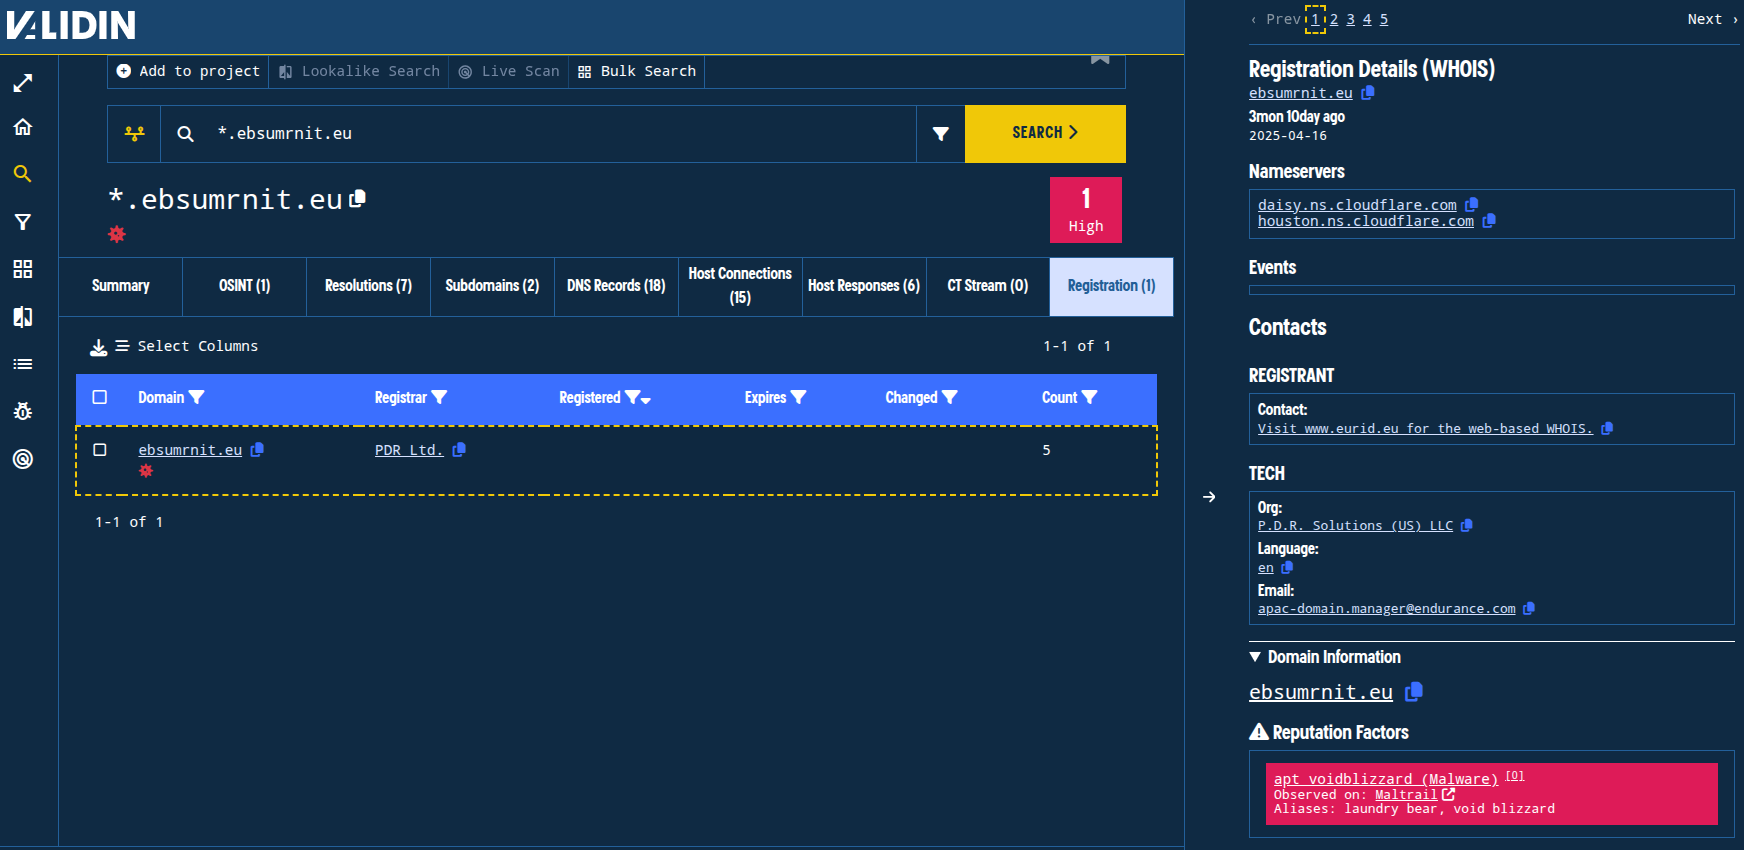Open the ebsumrnit.eu link in table

coord(190,450)
